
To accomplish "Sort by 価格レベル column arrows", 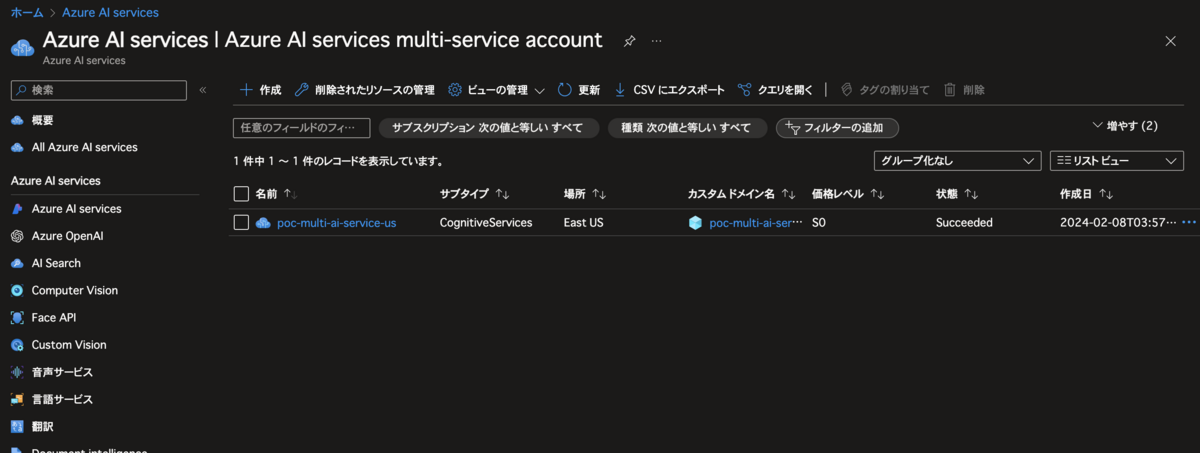I will [877, 194].
